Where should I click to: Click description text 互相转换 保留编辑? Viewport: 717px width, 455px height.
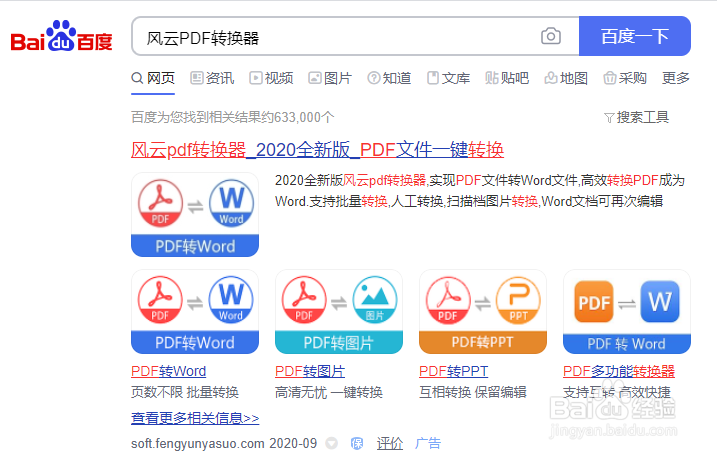click(473, 392)
